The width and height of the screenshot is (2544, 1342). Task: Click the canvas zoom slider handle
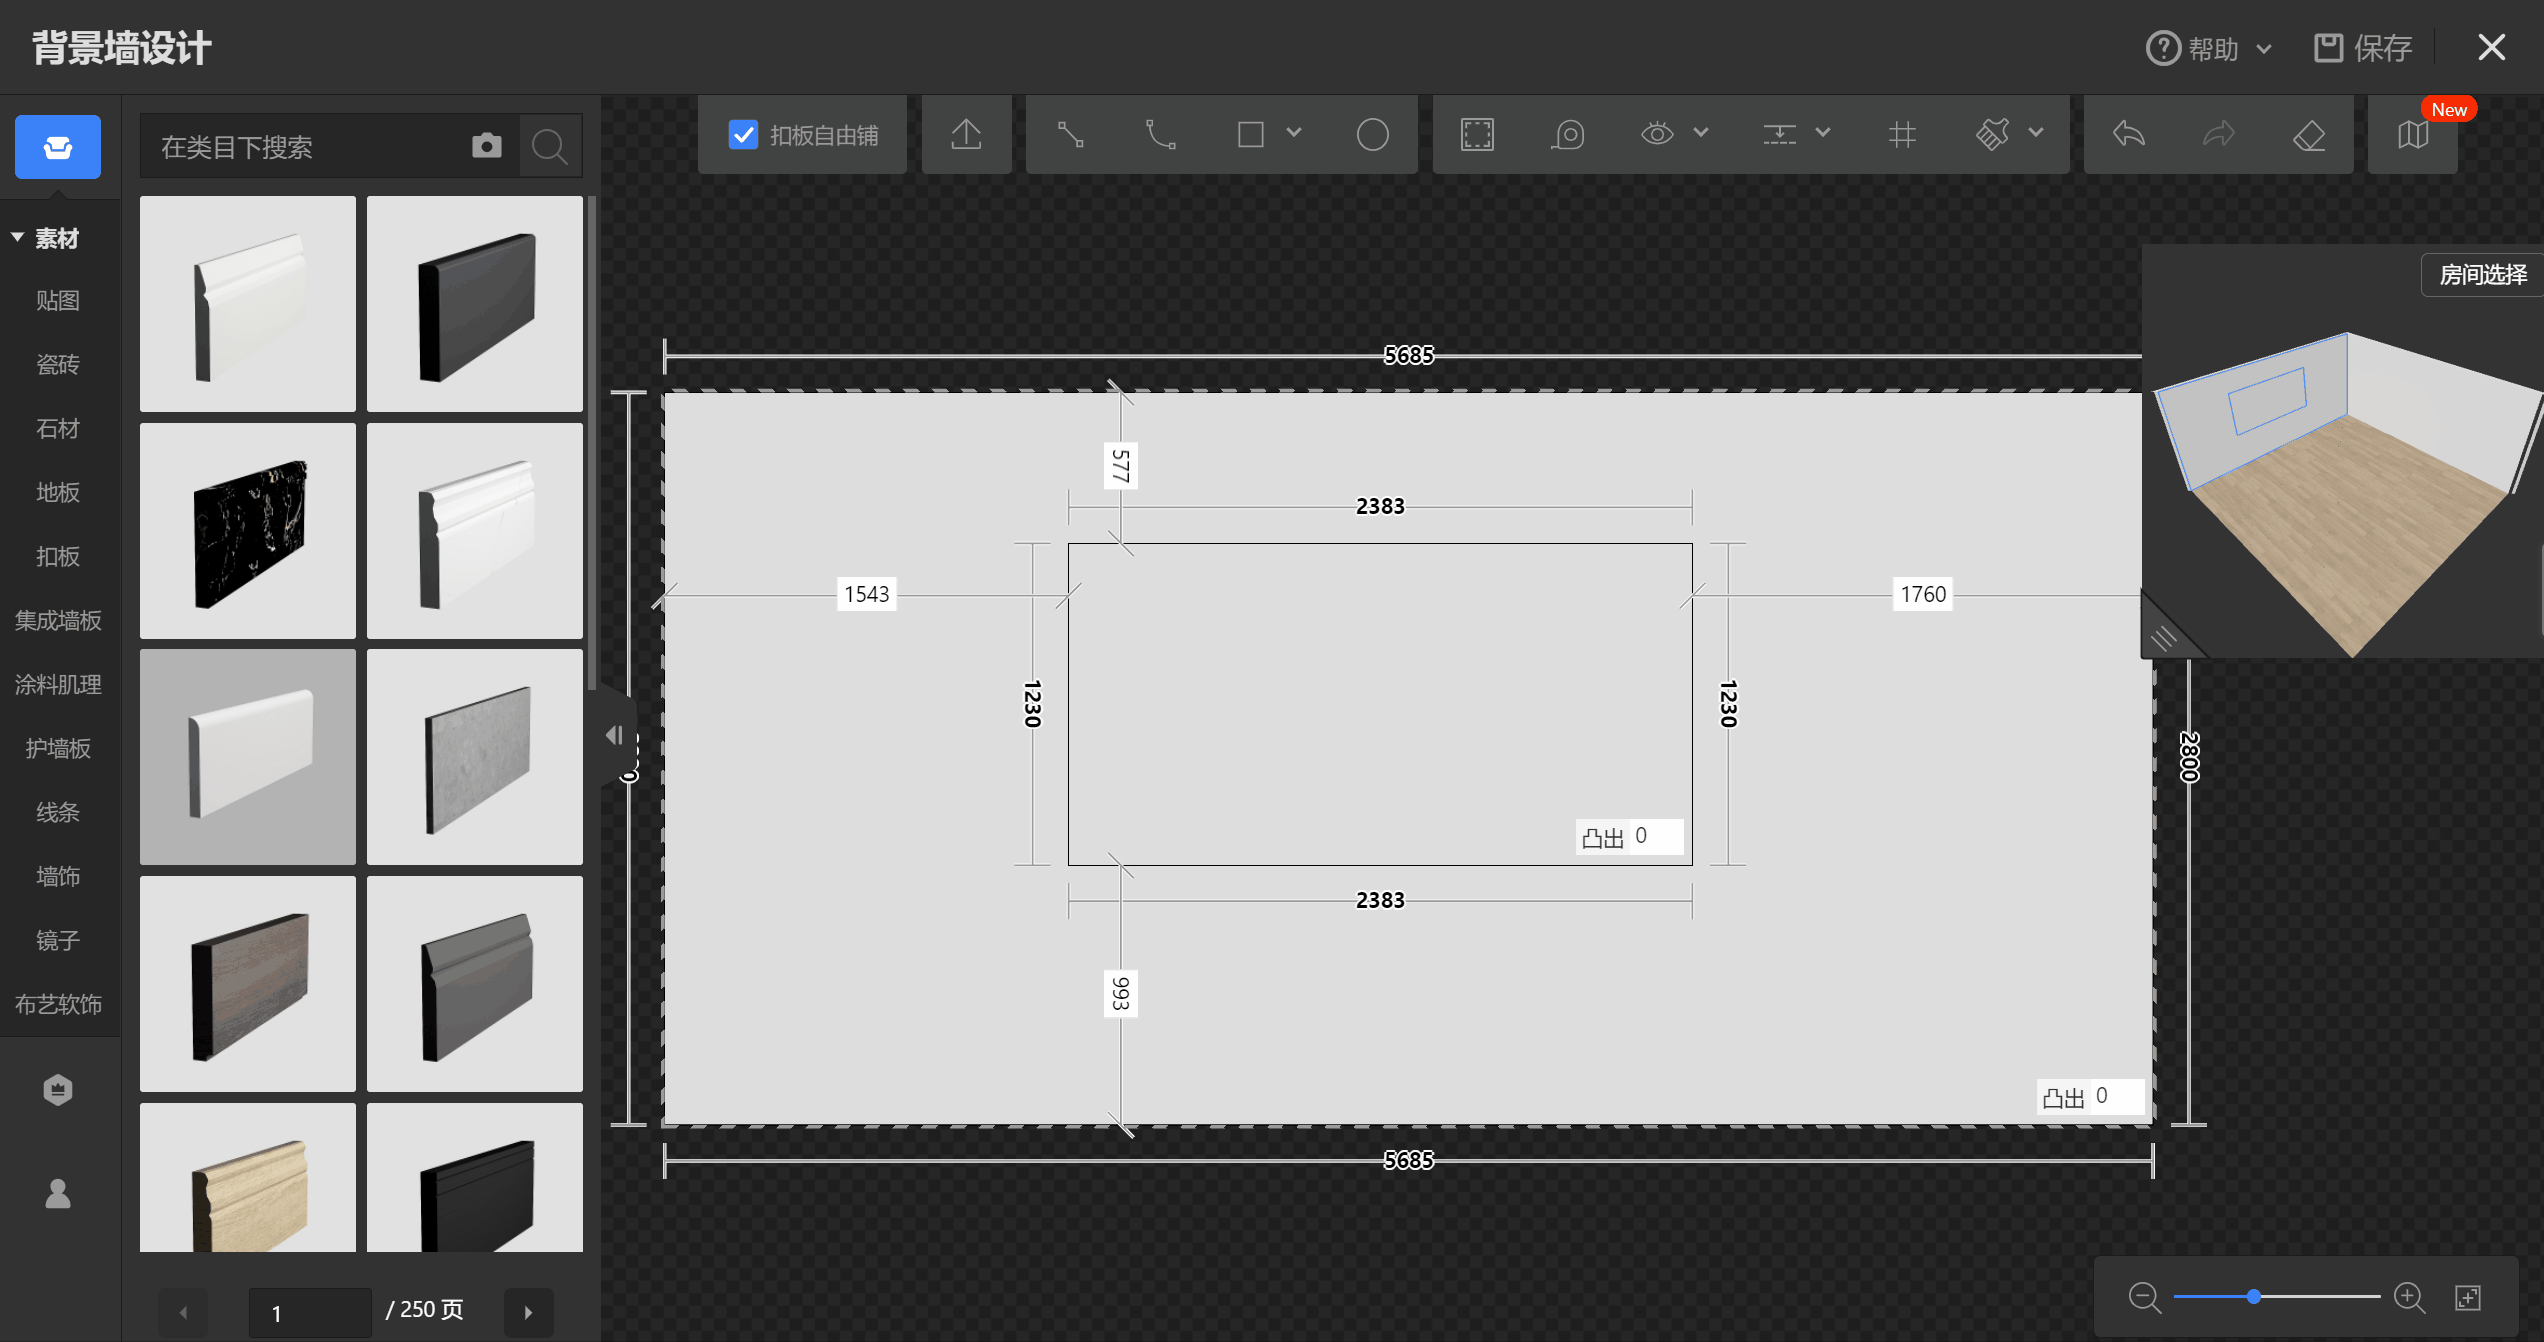[x=2254, y=1297]
